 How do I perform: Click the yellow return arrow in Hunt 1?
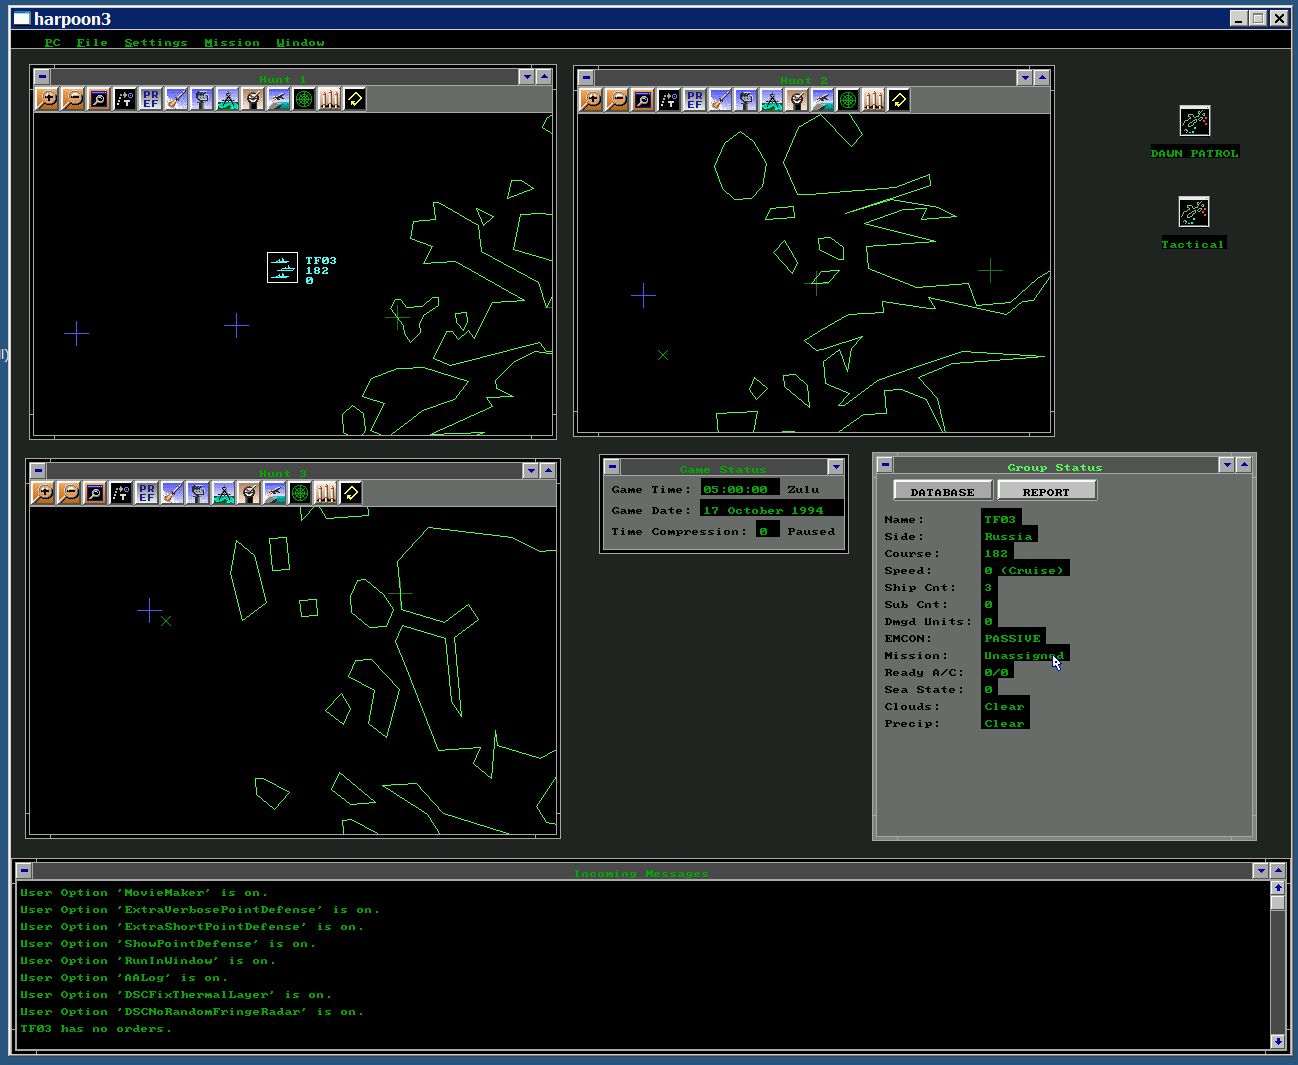click(x=355, y=99)
